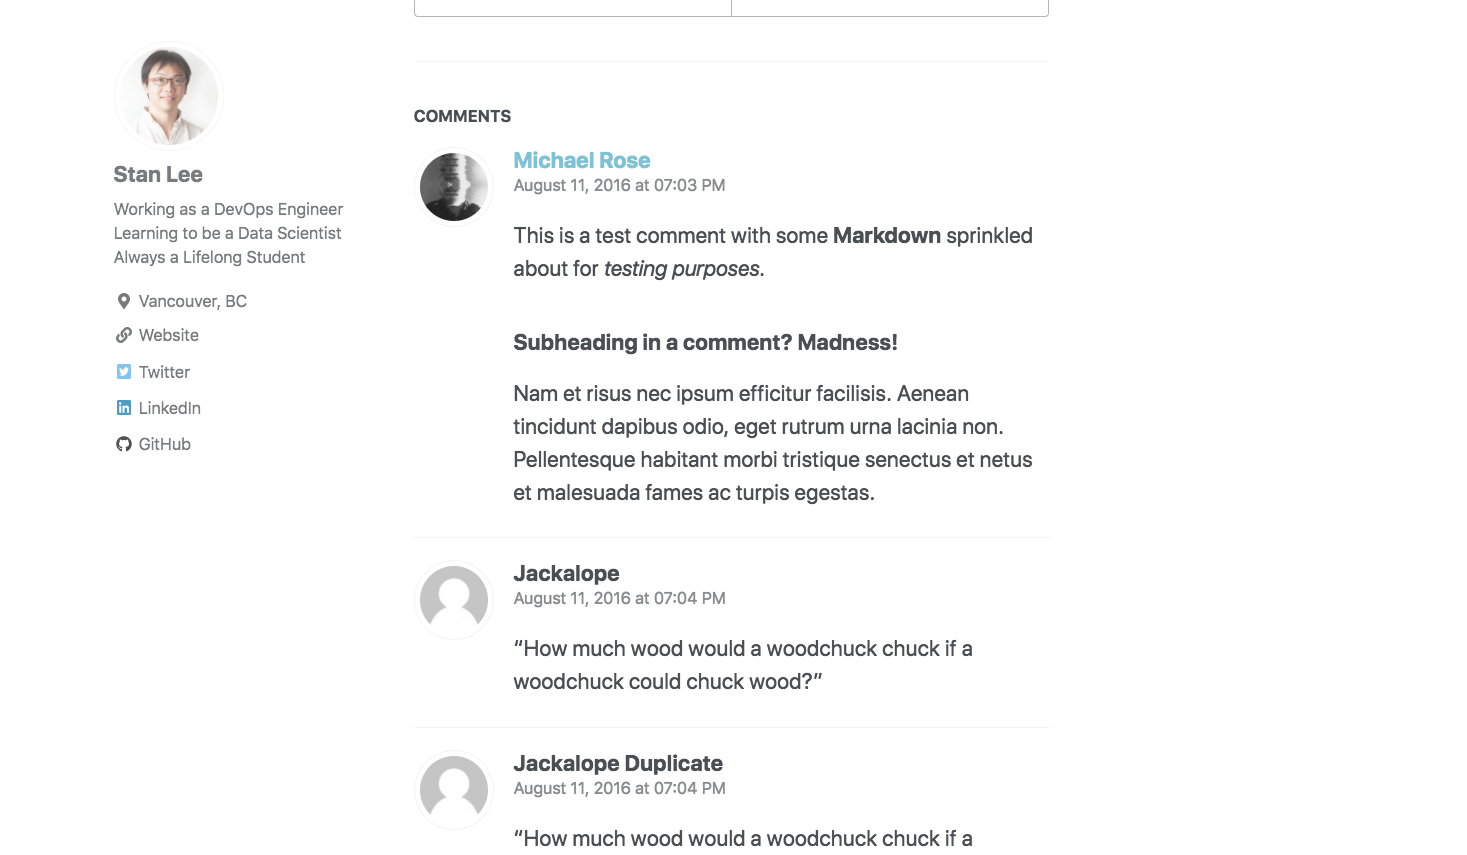Click inside the left form field above comments
This screenshot has height=855, width=1467.
[572, 7]
